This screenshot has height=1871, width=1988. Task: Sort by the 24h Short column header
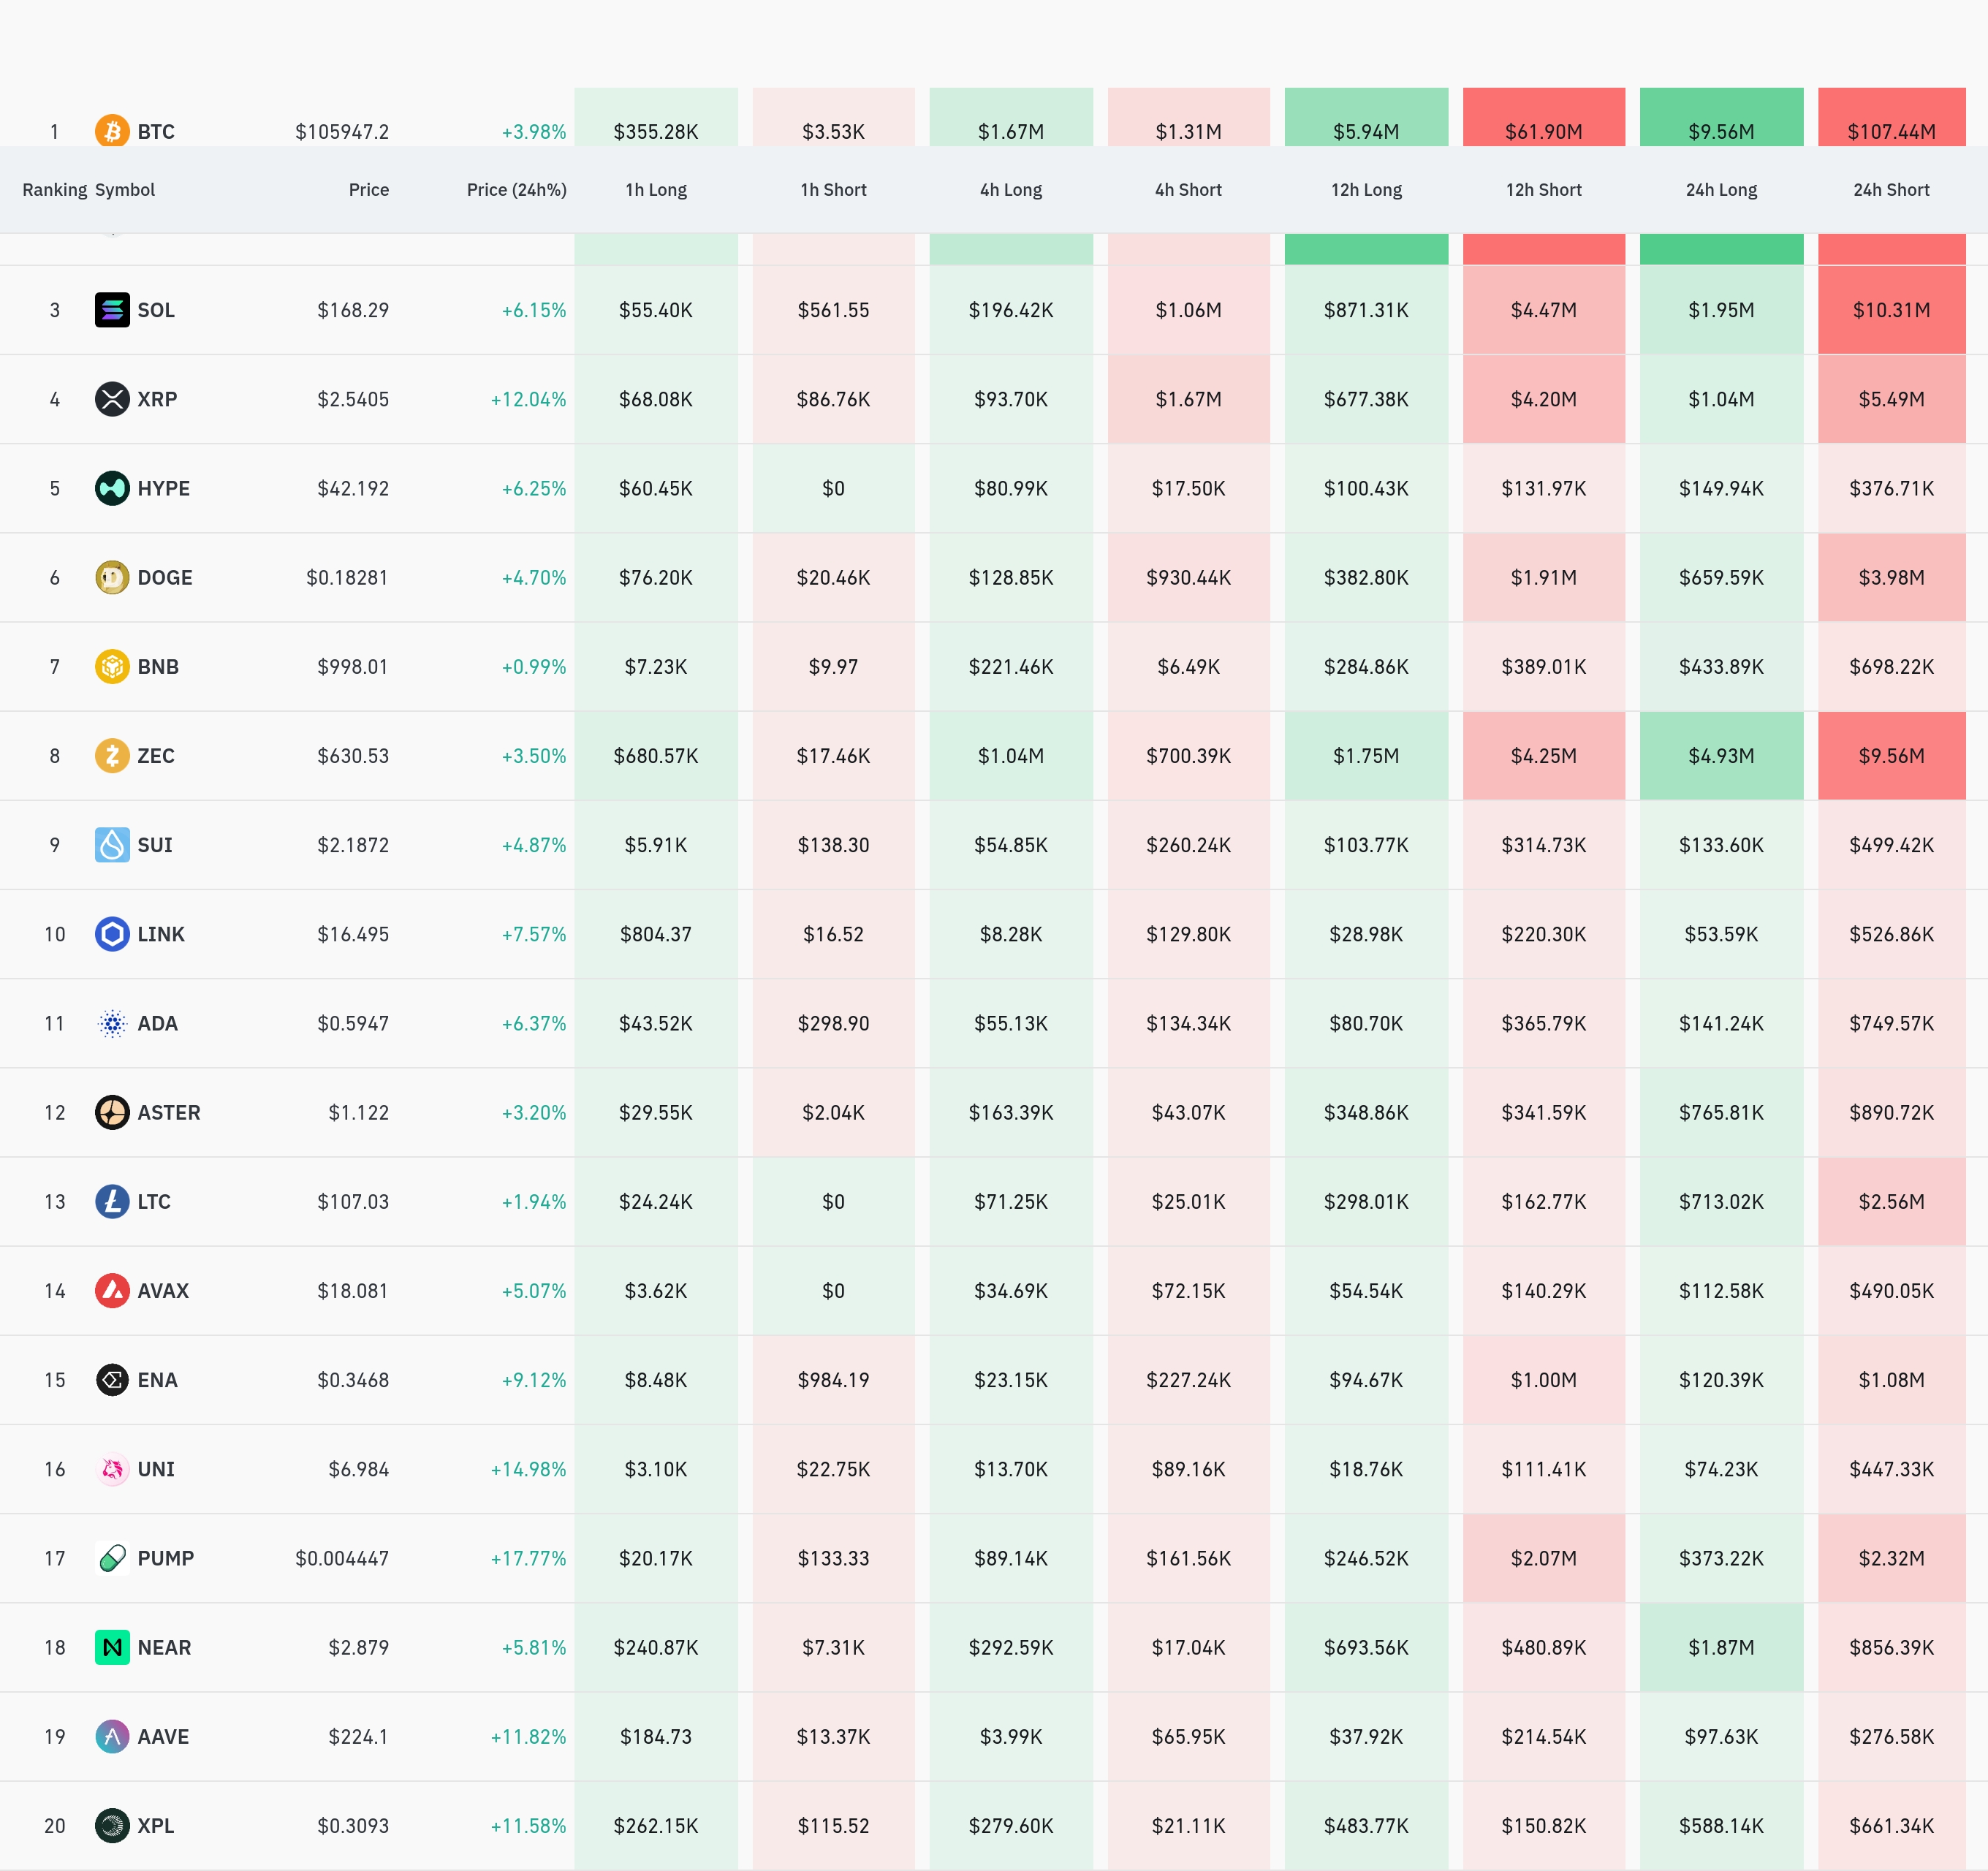tap(1890, 190)
